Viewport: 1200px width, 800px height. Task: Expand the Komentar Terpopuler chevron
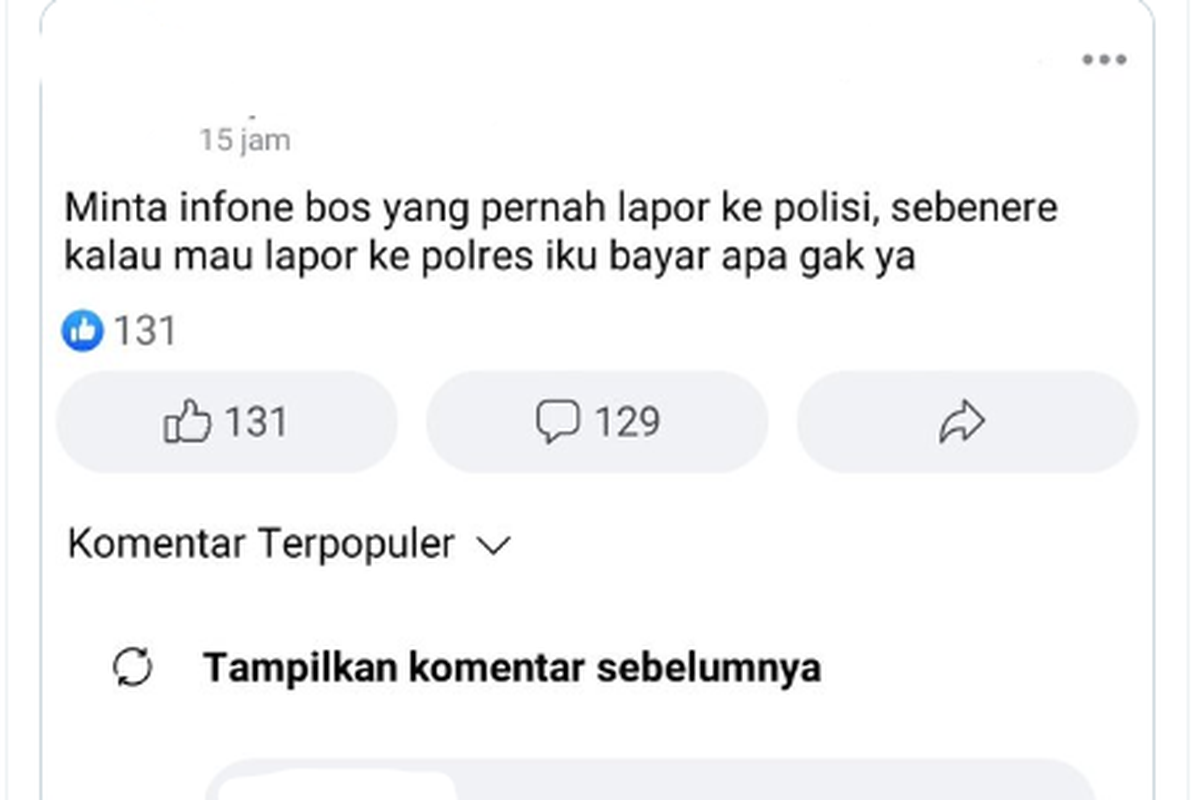click(492, 546)
